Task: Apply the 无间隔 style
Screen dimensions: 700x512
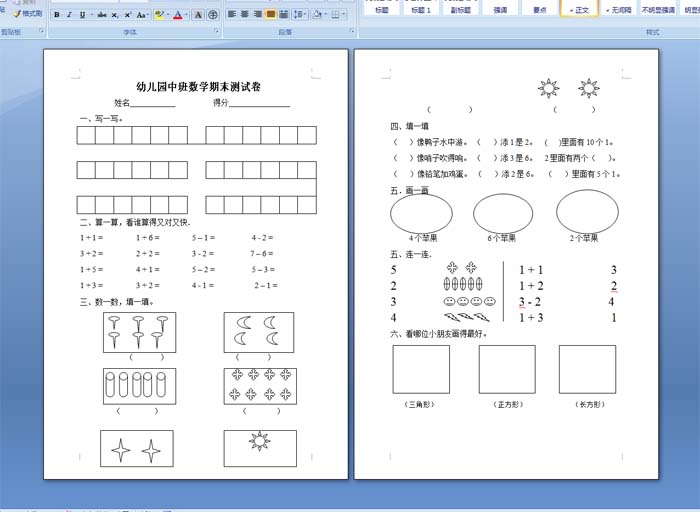Action: tap(619, 8)
